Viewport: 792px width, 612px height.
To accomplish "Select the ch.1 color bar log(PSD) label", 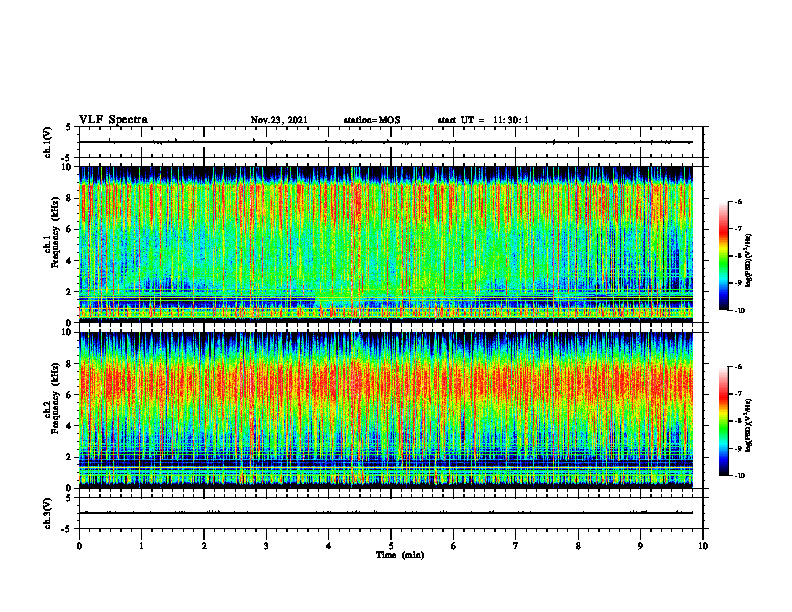I will tap(749, 260).
